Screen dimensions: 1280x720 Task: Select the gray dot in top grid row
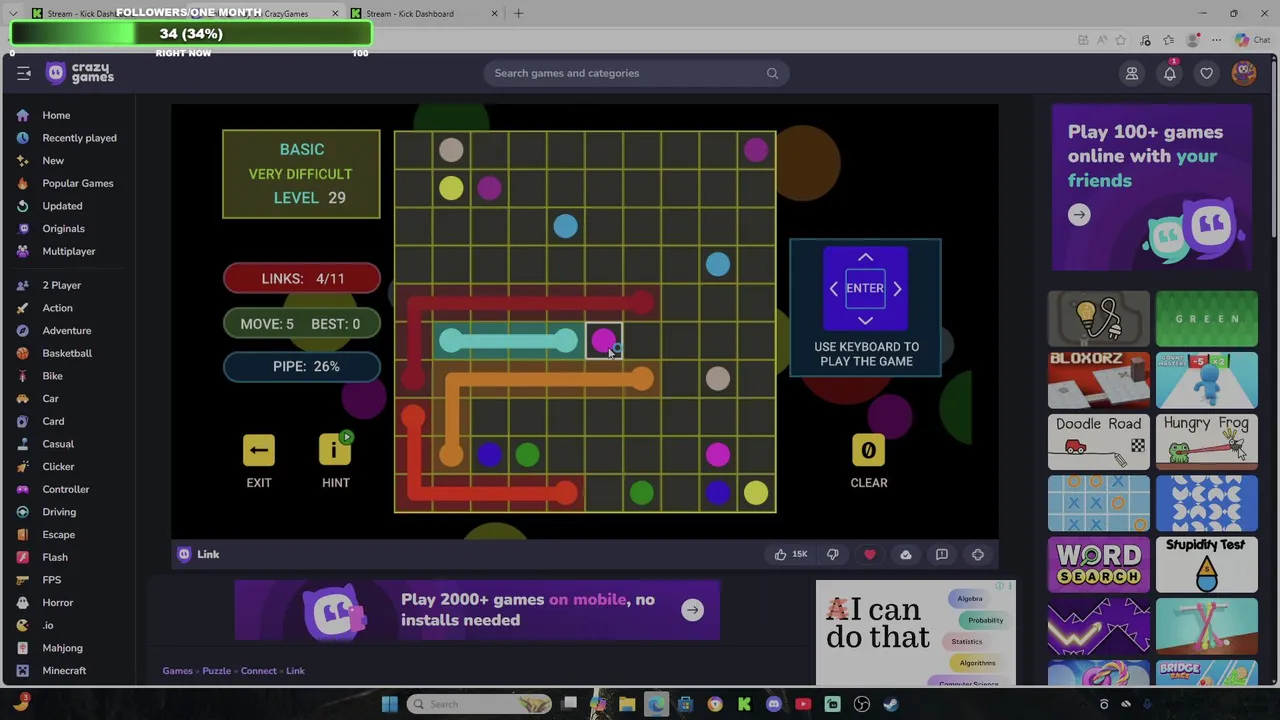tap(451, 150)
